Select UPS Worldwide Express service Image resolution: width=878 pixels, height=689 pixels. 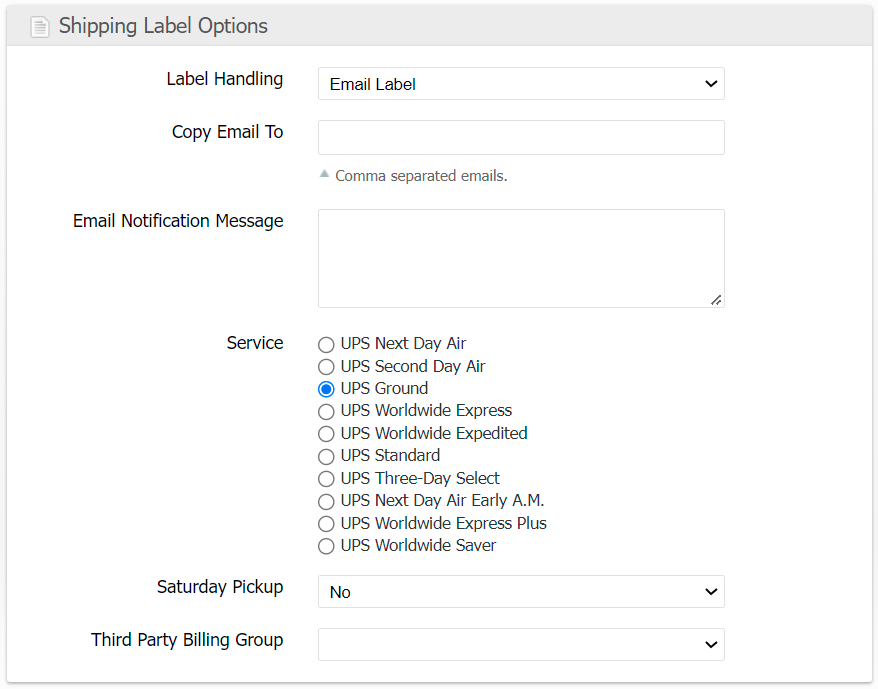click(326, 411)
